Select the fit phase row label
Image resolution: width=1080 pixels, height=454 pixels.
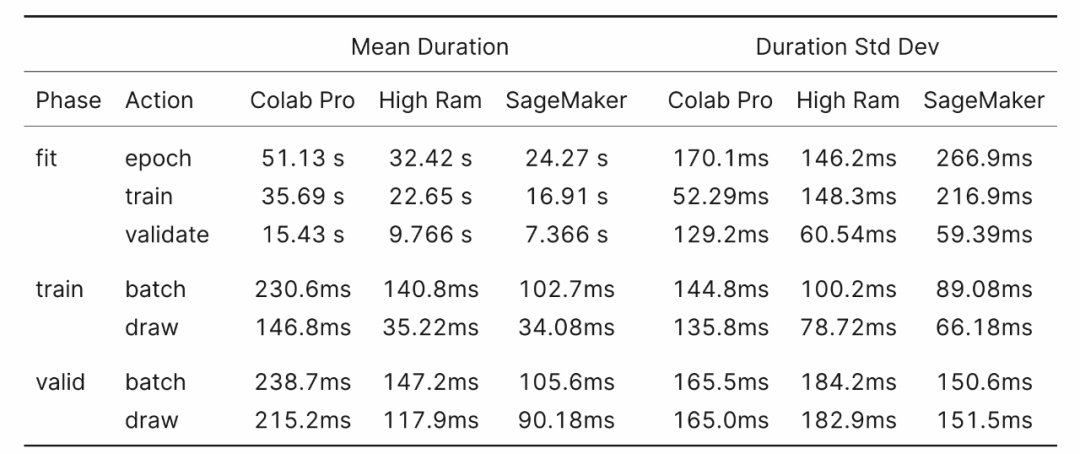(46, 158)
